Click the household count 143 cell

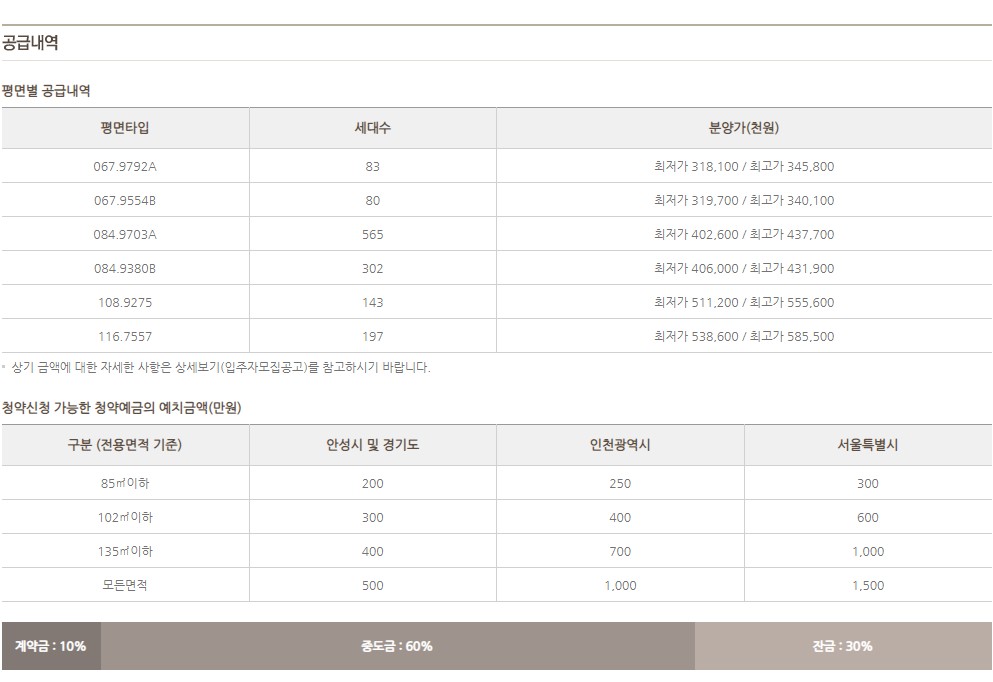click(x=372, y=303)
